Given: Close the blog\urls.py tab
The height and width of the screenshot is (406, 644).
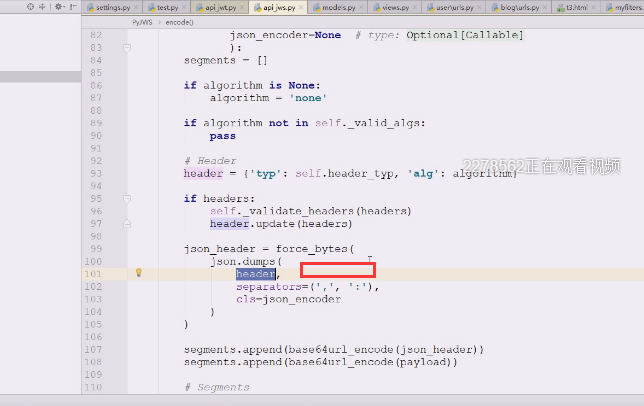Looking at the screenshot, I should click(x=545, y=7).
